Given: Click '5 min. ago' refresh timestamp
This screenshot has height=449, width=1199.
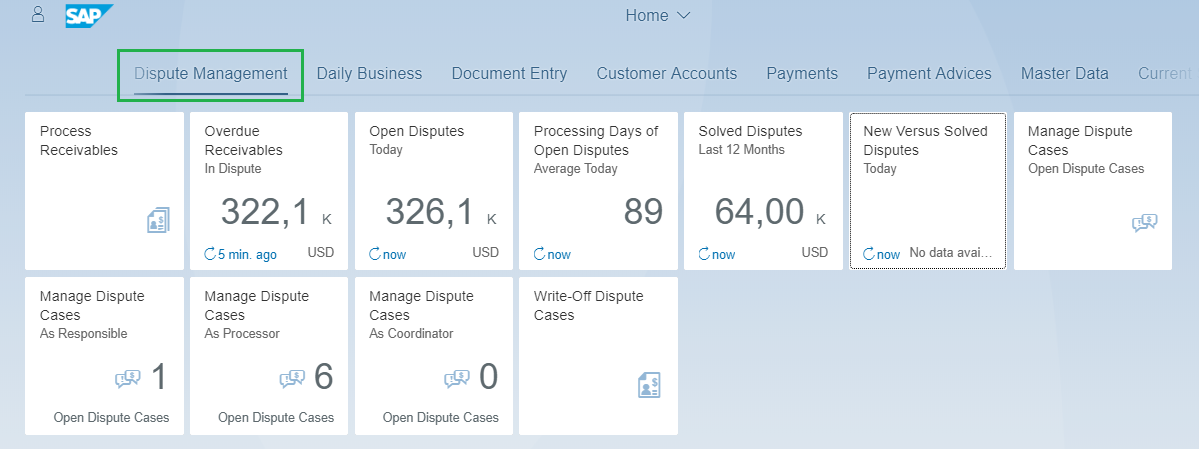Looking at the screenshot, I should click(247, 254).
